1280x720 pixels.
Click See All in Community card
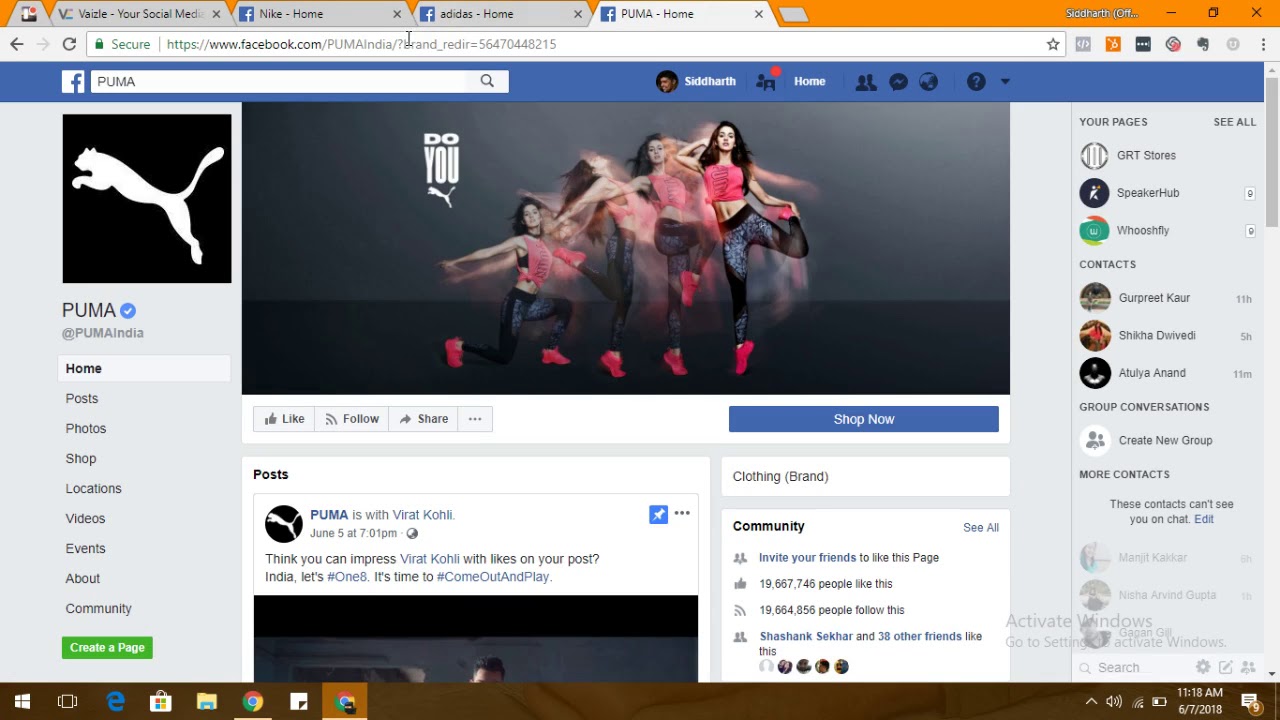click(981, 527)
